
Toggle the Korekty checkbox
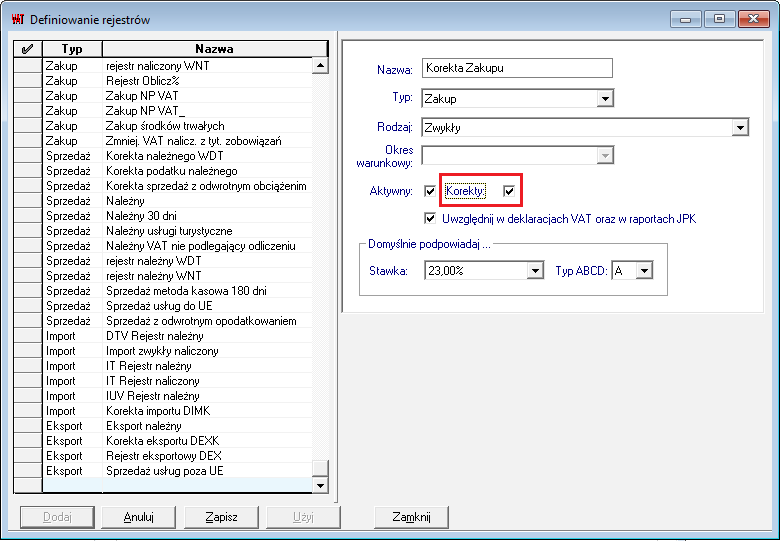(509, 191)
